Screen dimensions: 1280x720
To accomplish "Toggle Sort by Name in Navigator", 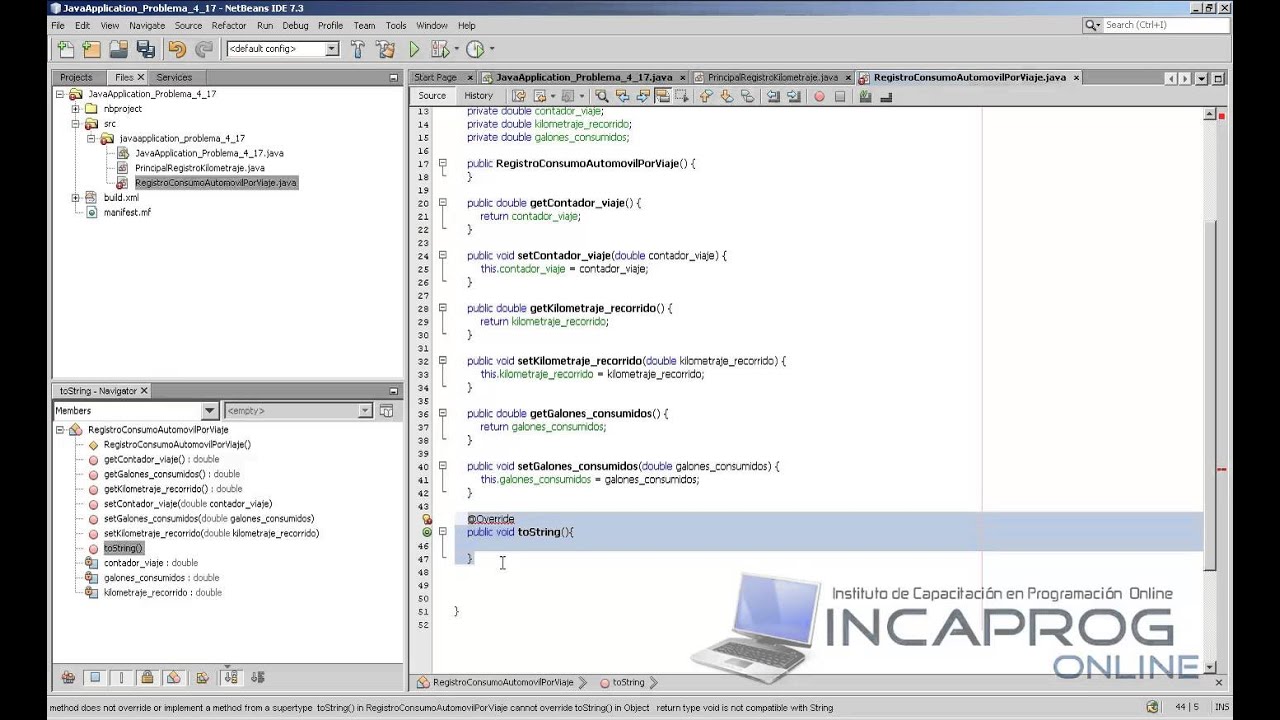I will (231, 677).
